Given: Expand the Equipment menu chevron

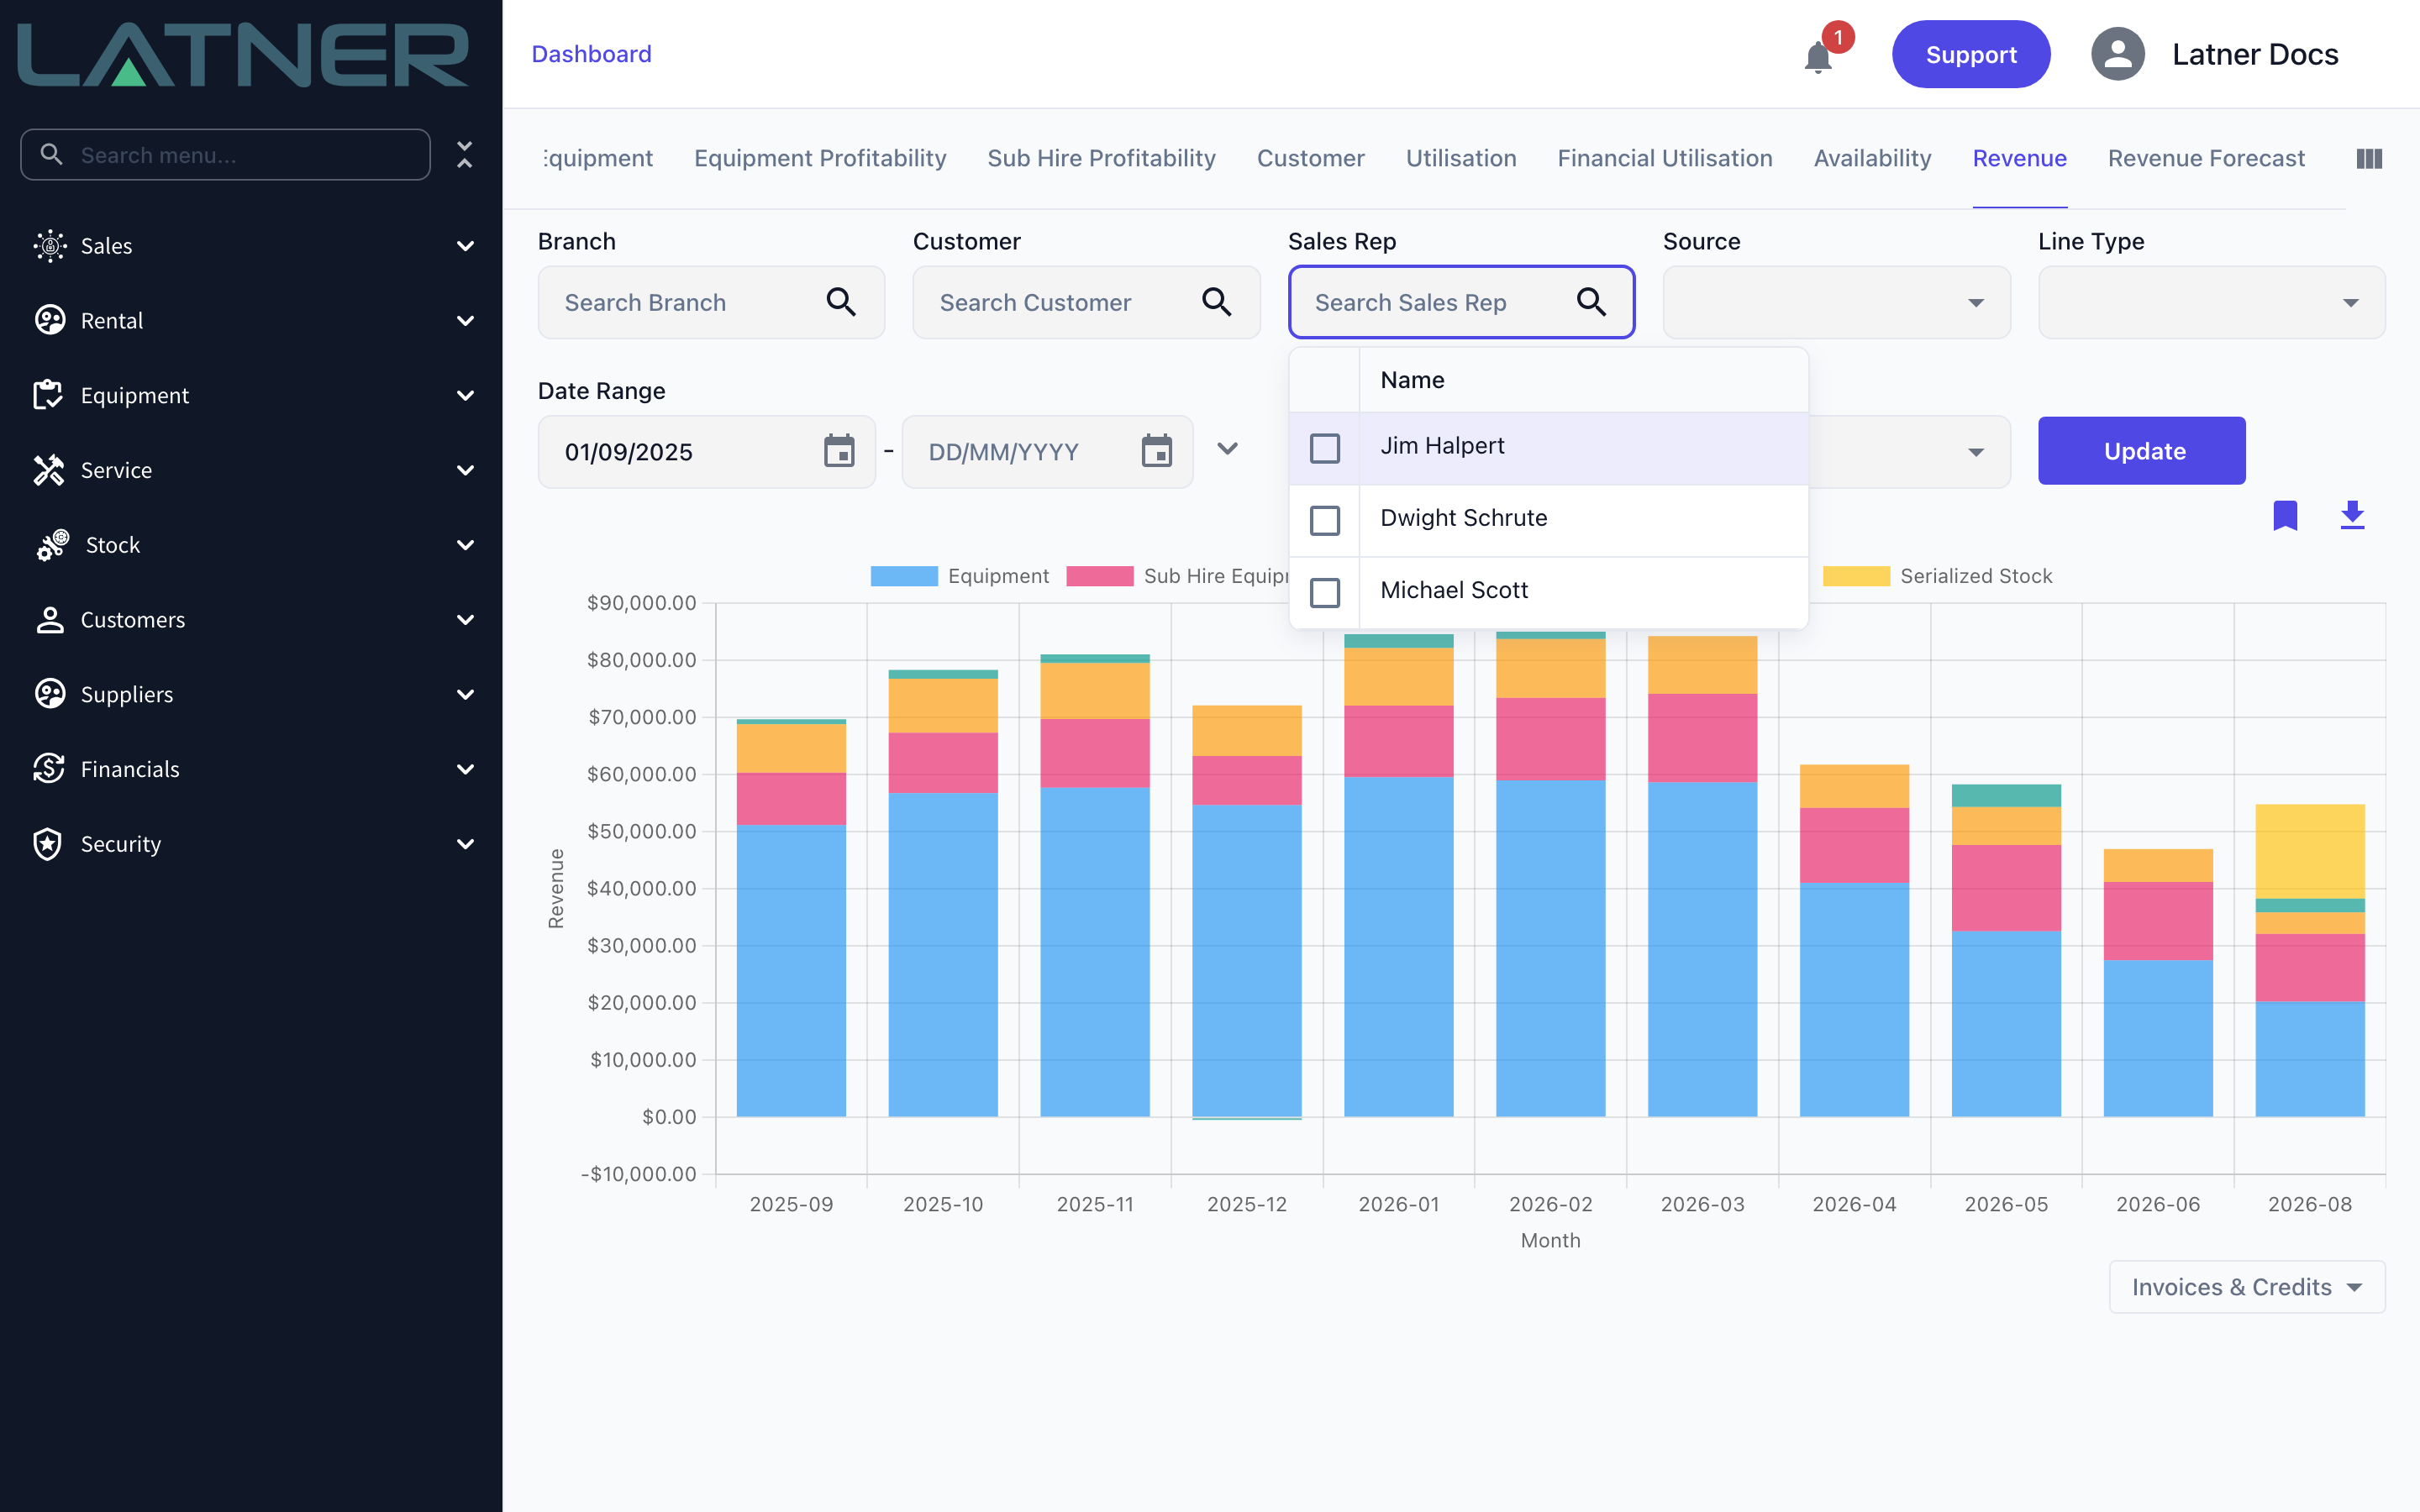Looking at the screenshot, I should click(x=465, y=395).
